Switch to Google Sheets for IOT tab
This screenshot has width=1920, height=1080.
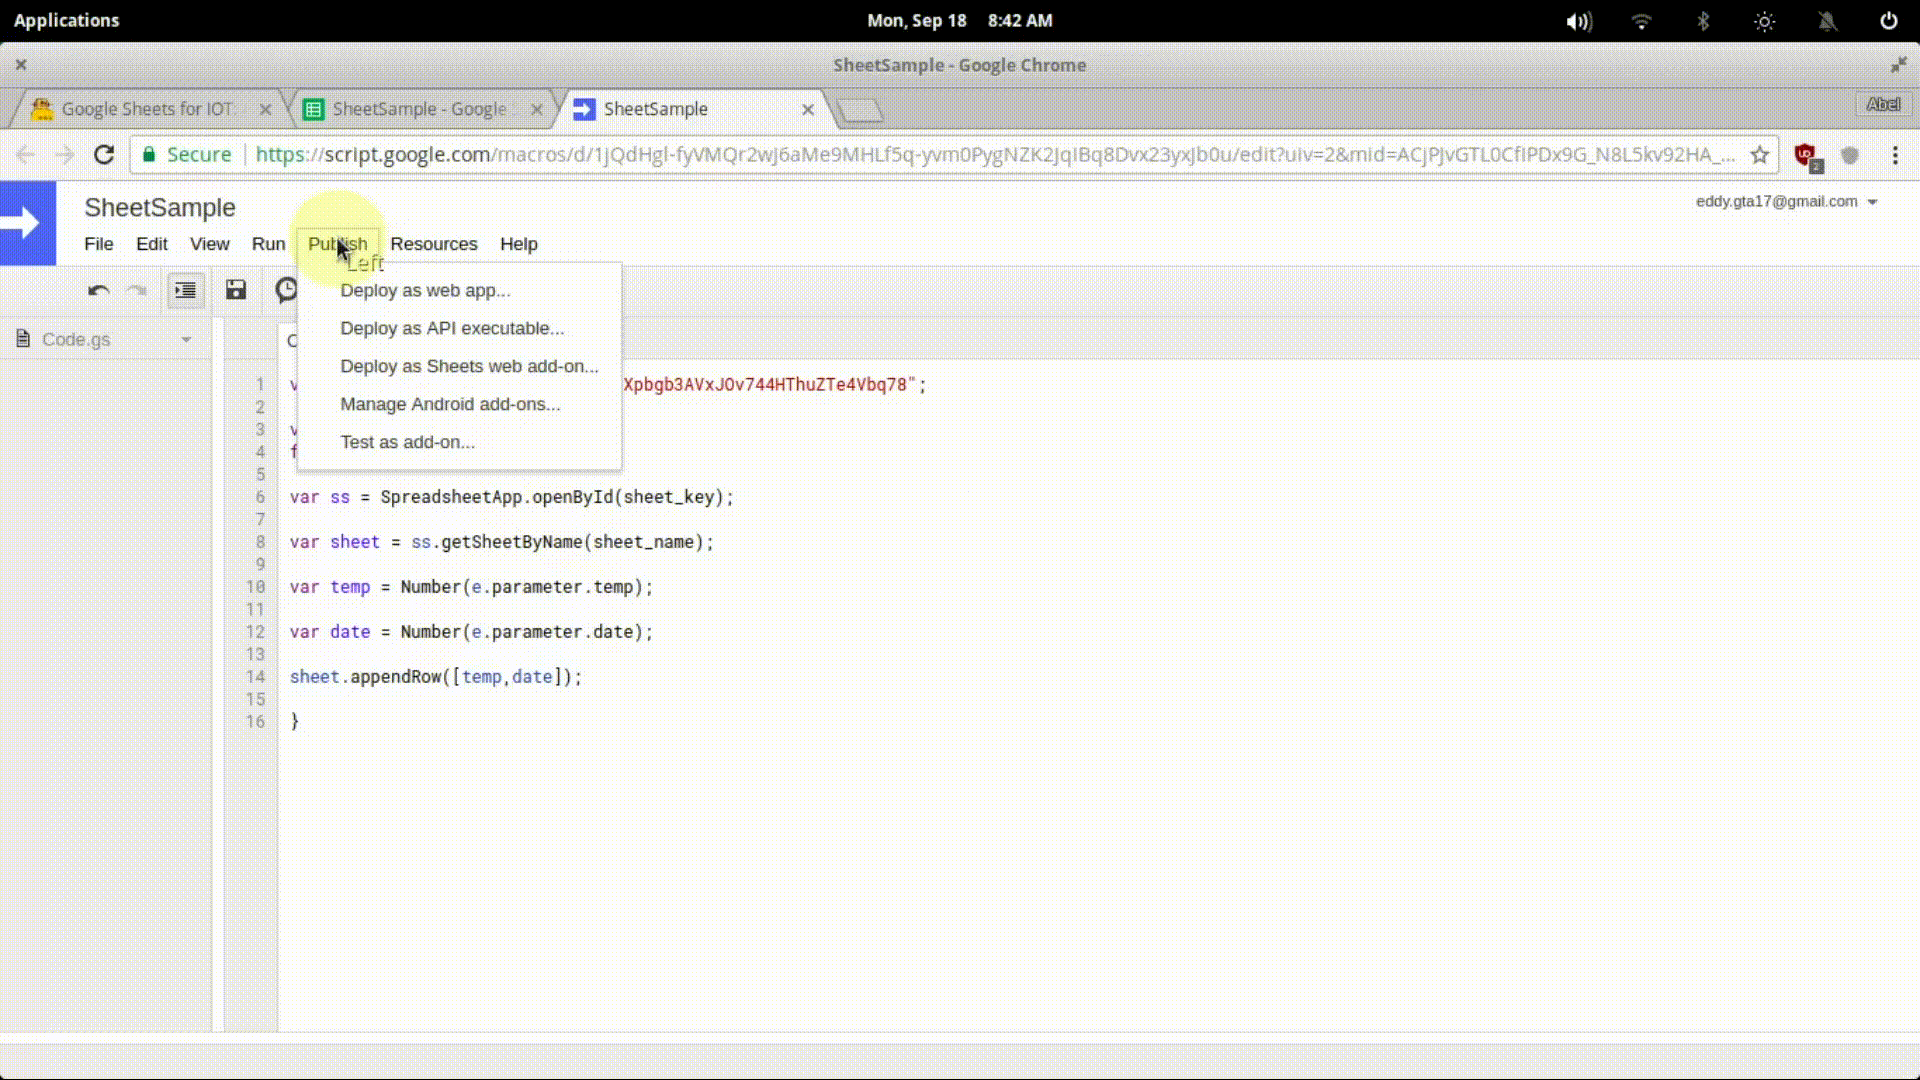point(147,109)
